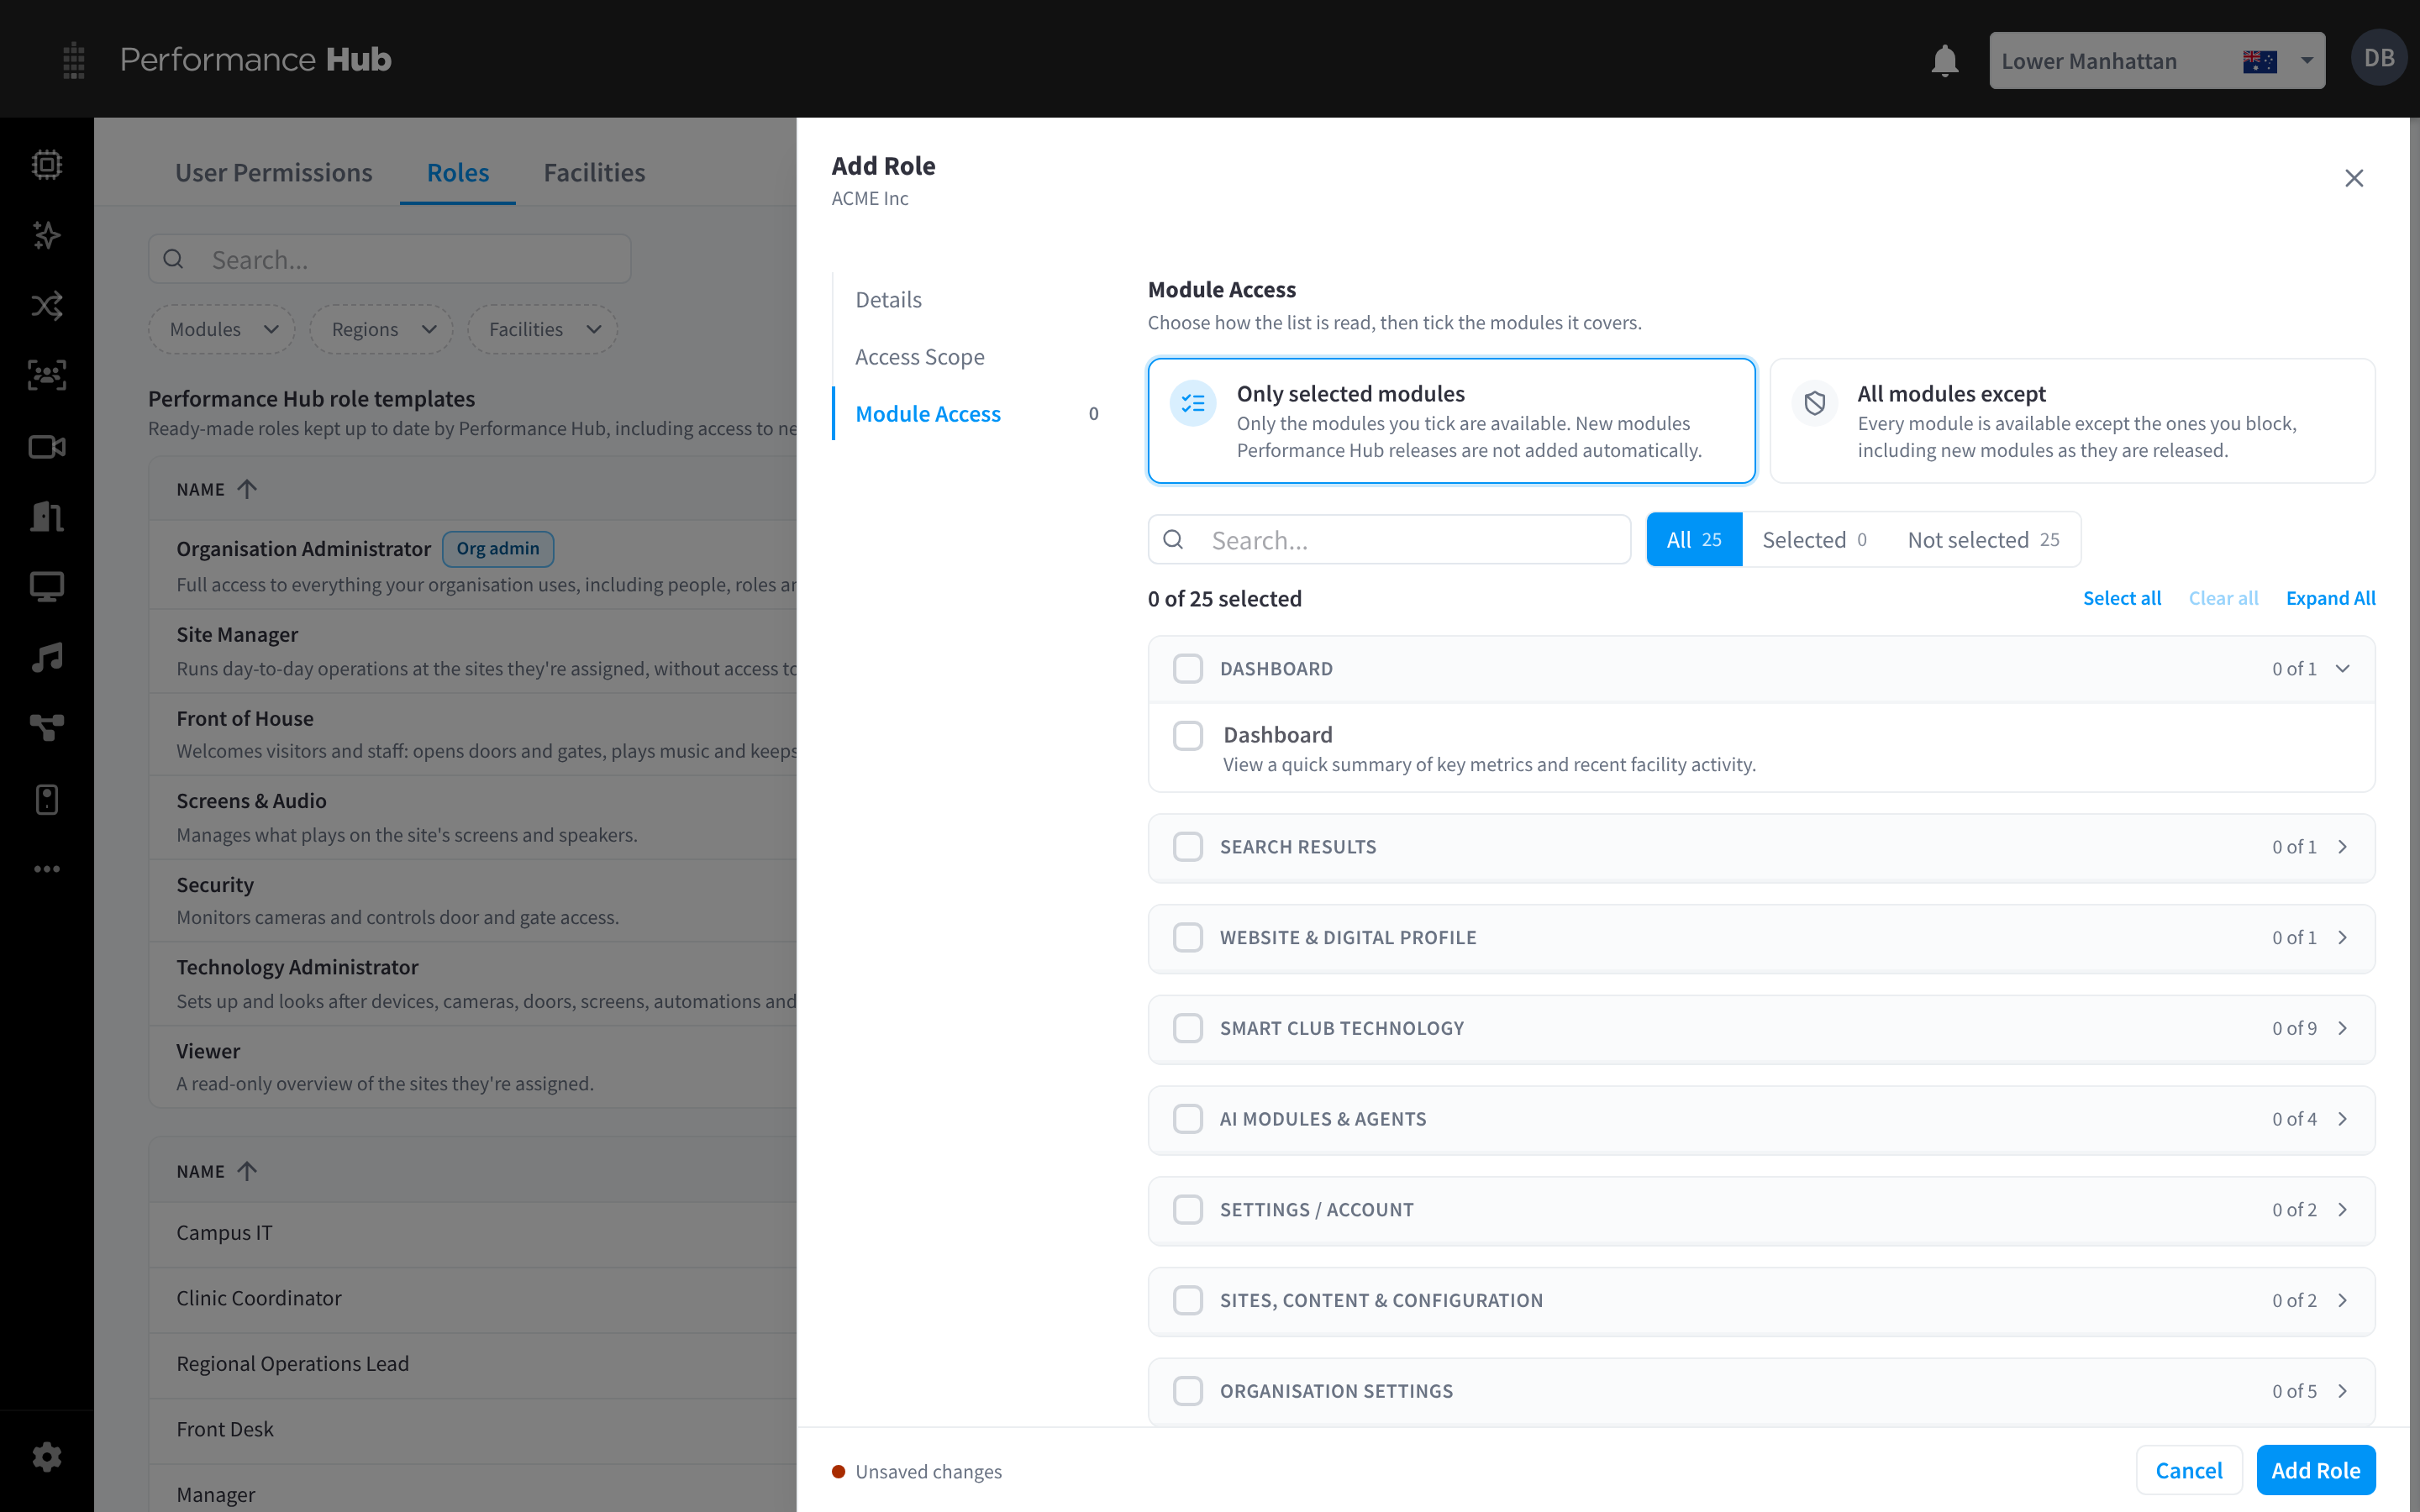Click the Add Role button

pyautogui.click(x=2315, y=1470)
